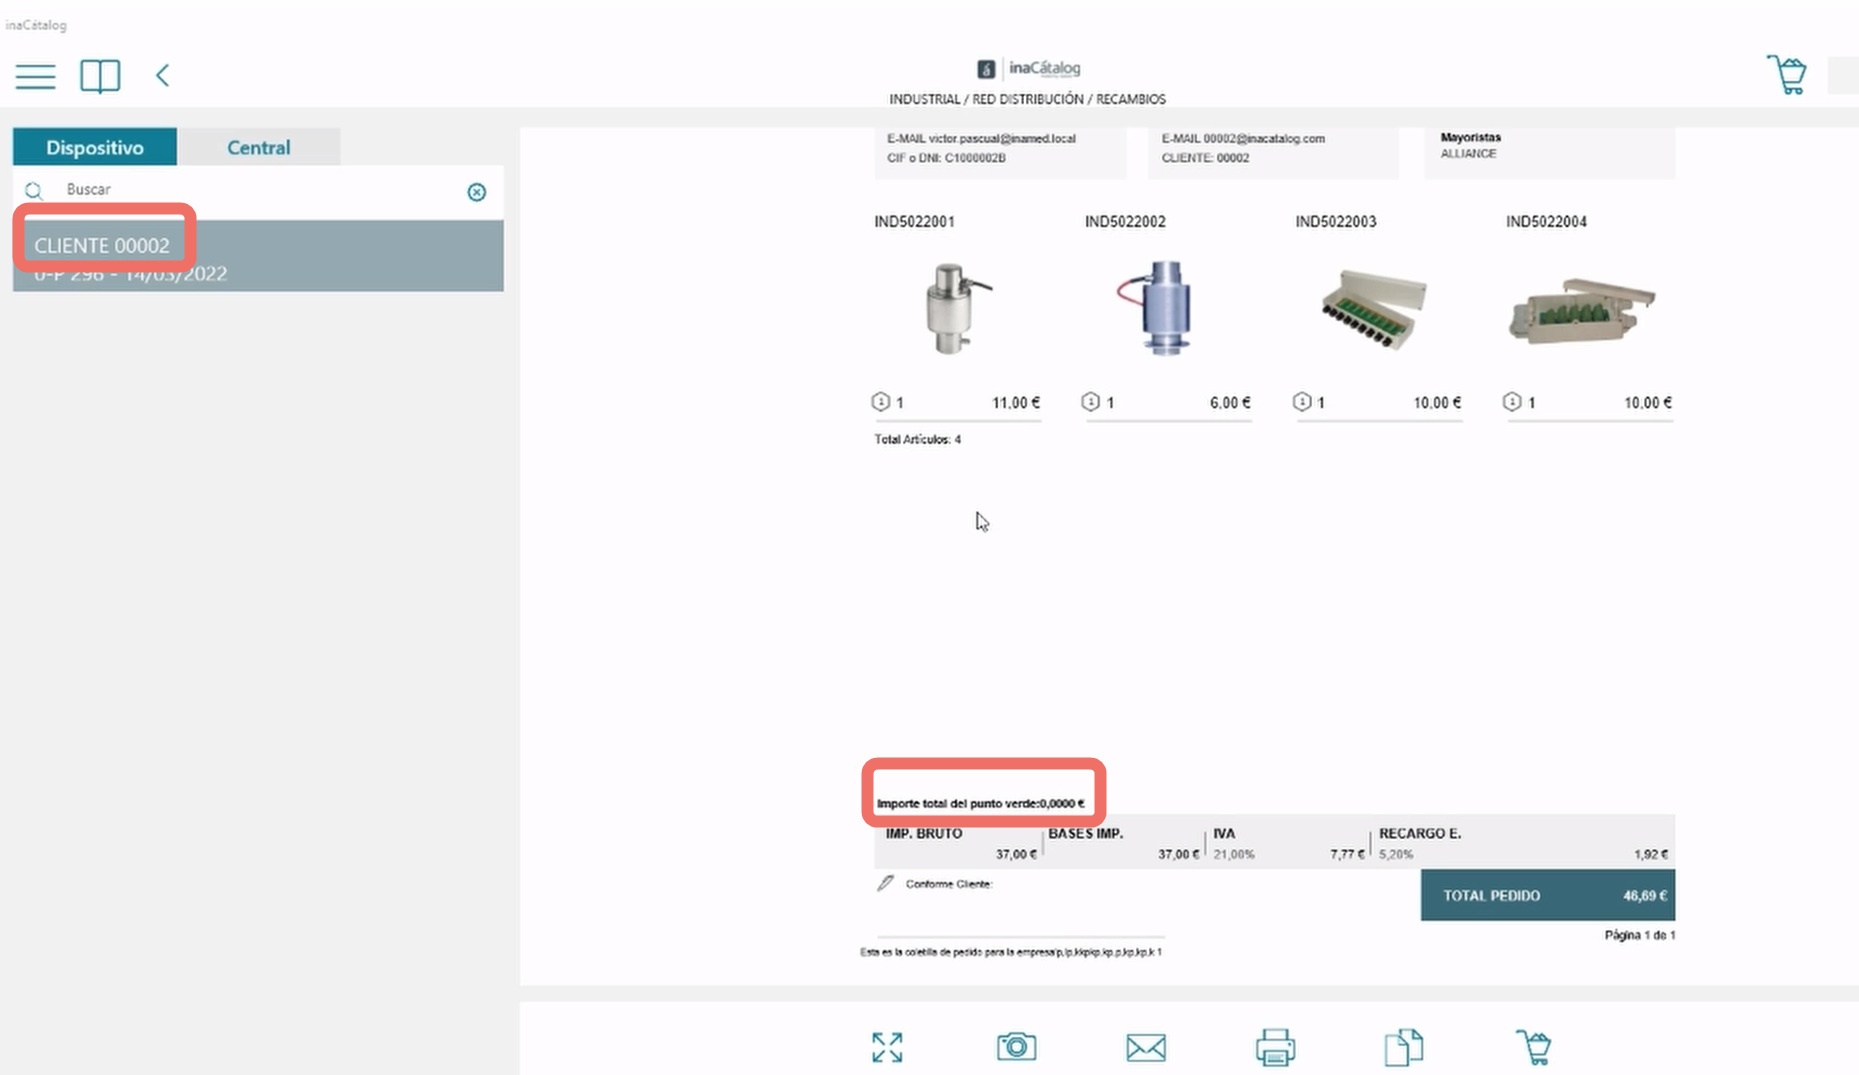Click the Conforme Cliente pencil signature icon
The image size is (1859, 1075).
click(x=885, y=883)
